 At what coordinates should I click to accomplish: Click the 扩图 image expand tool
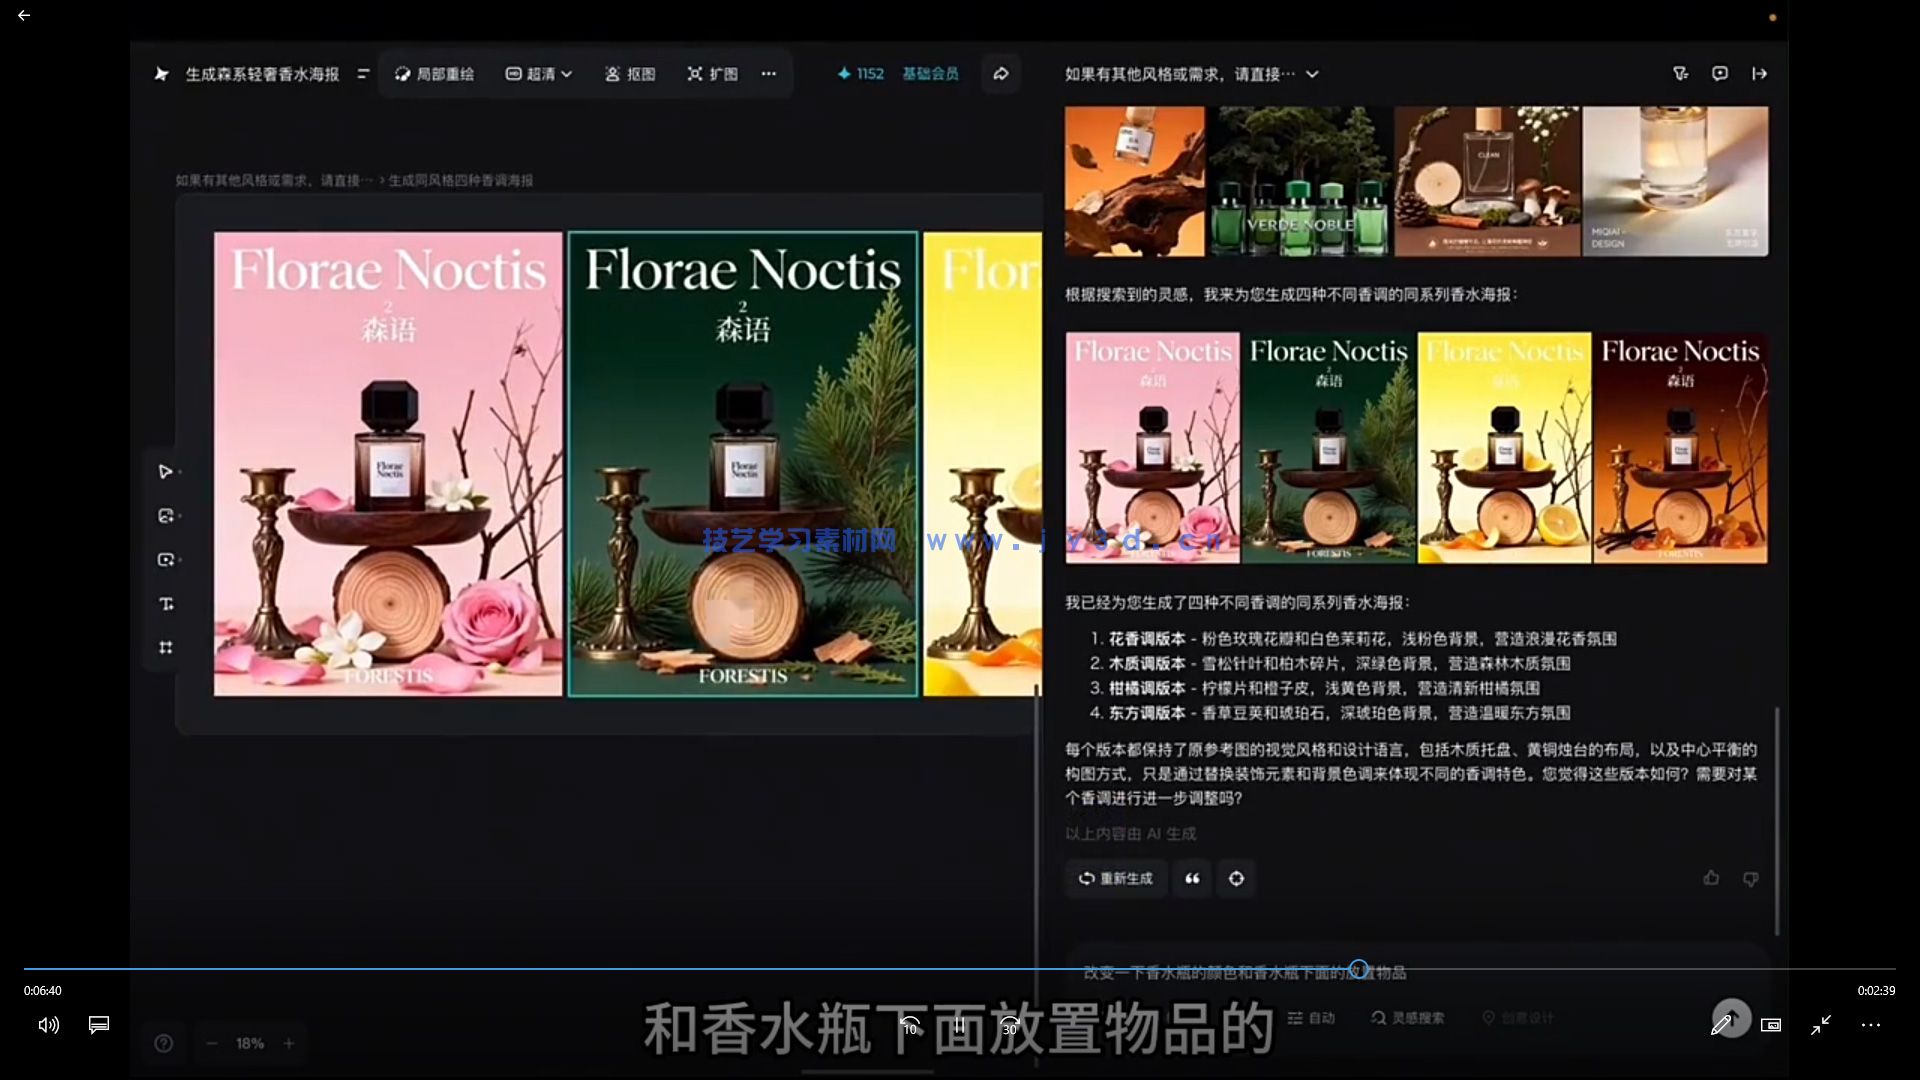[712, 73]
